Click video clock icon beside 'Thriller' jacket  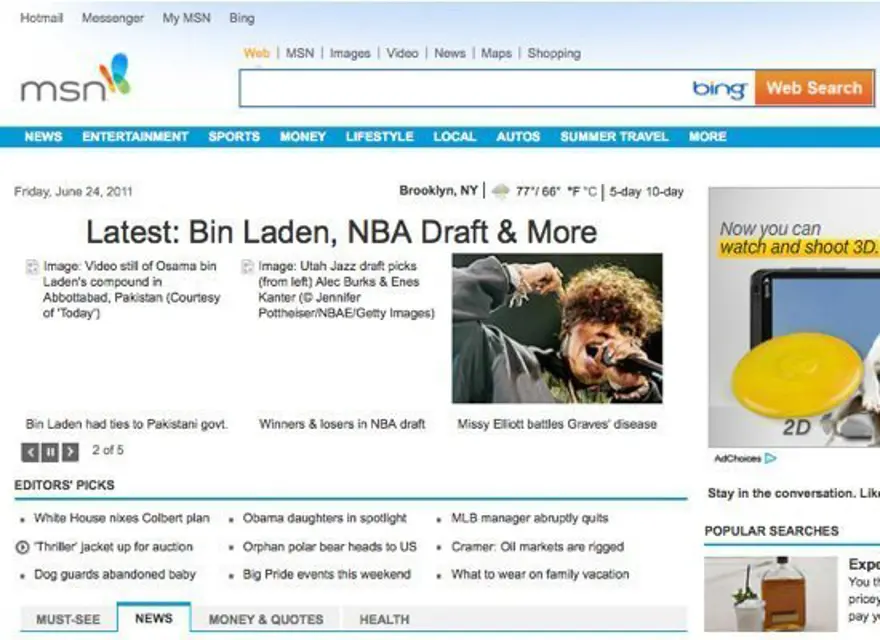22,547
